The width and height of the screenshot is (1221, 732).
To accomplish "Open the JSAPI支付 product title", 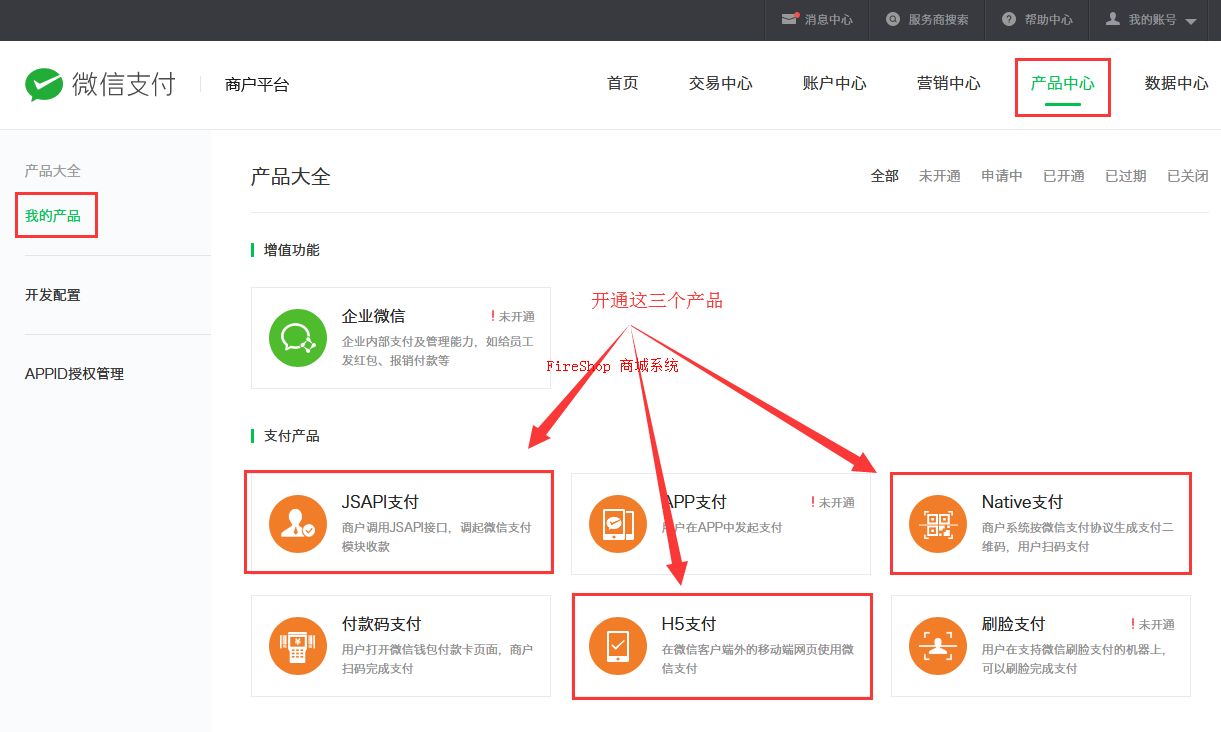I will pyautogui.click(x=380, y=502).
